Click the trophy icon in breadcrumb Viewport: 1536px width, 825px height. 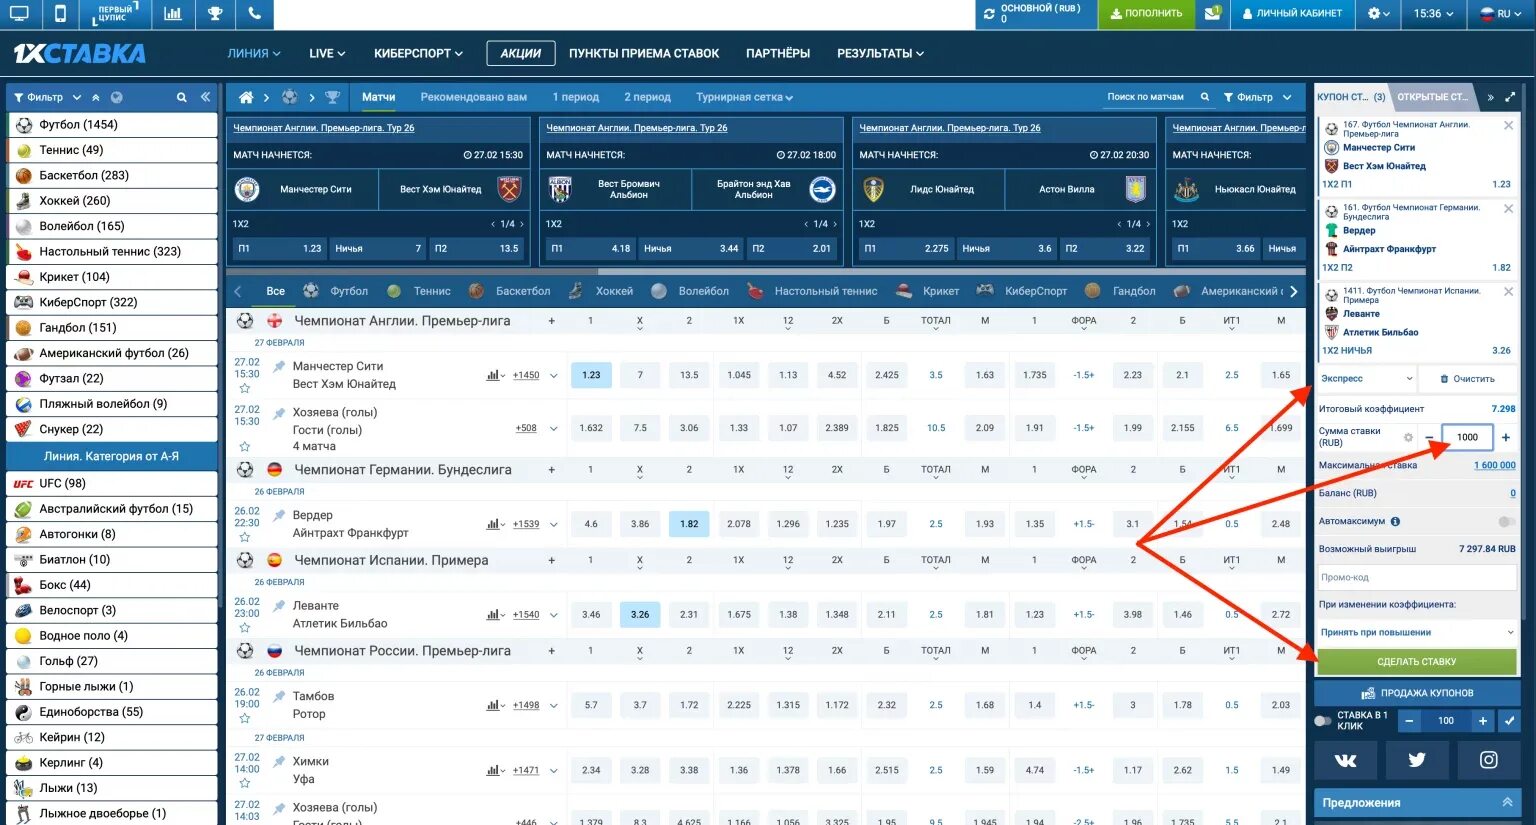[332, 97]
